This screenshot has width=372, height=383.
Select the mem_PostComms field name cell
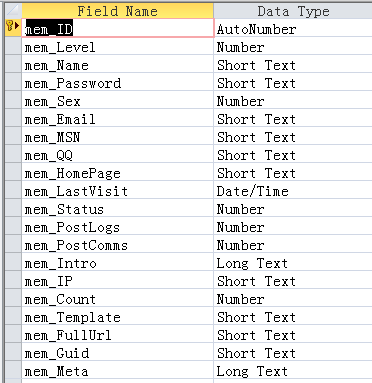pos(118,244)
